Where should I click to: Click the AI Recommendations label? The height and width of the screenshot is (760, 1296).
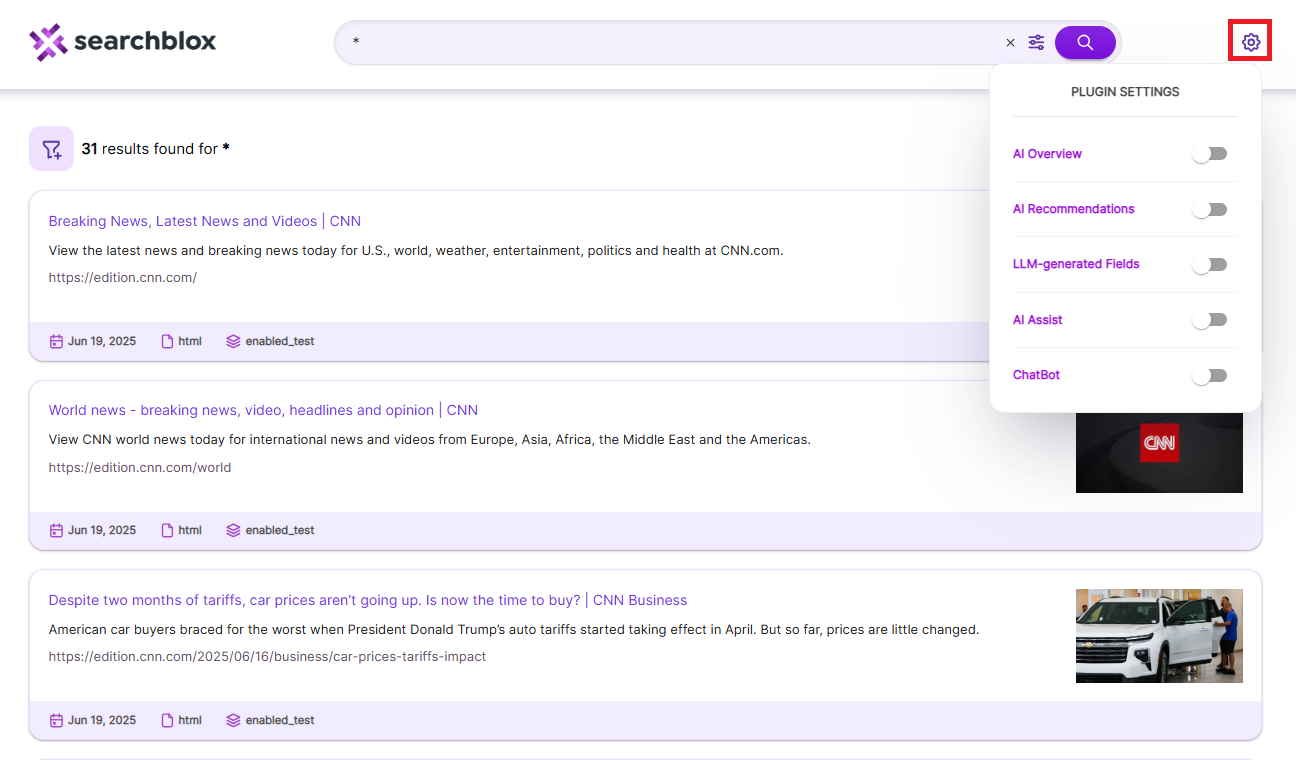(x=1074, y=209)
